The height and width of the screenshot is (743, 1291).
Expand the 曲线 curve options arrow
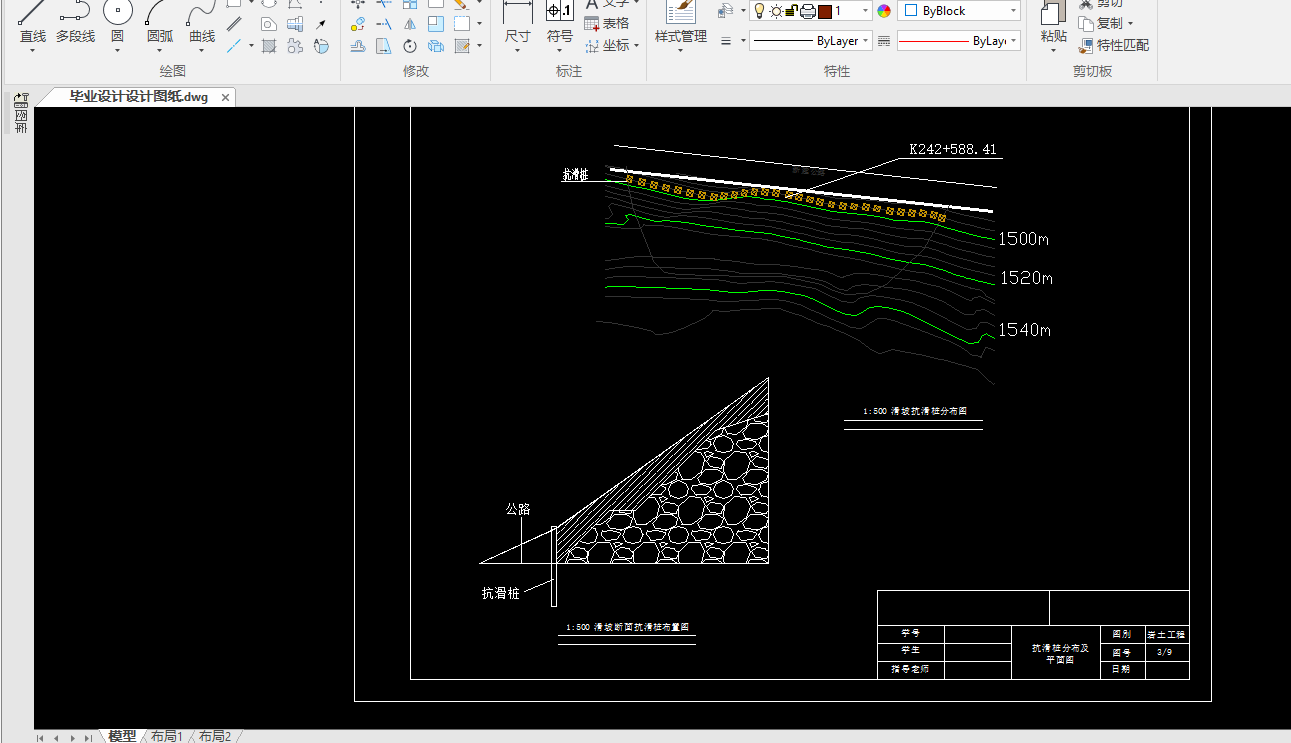pyautogui.click(x=202, y=50)
